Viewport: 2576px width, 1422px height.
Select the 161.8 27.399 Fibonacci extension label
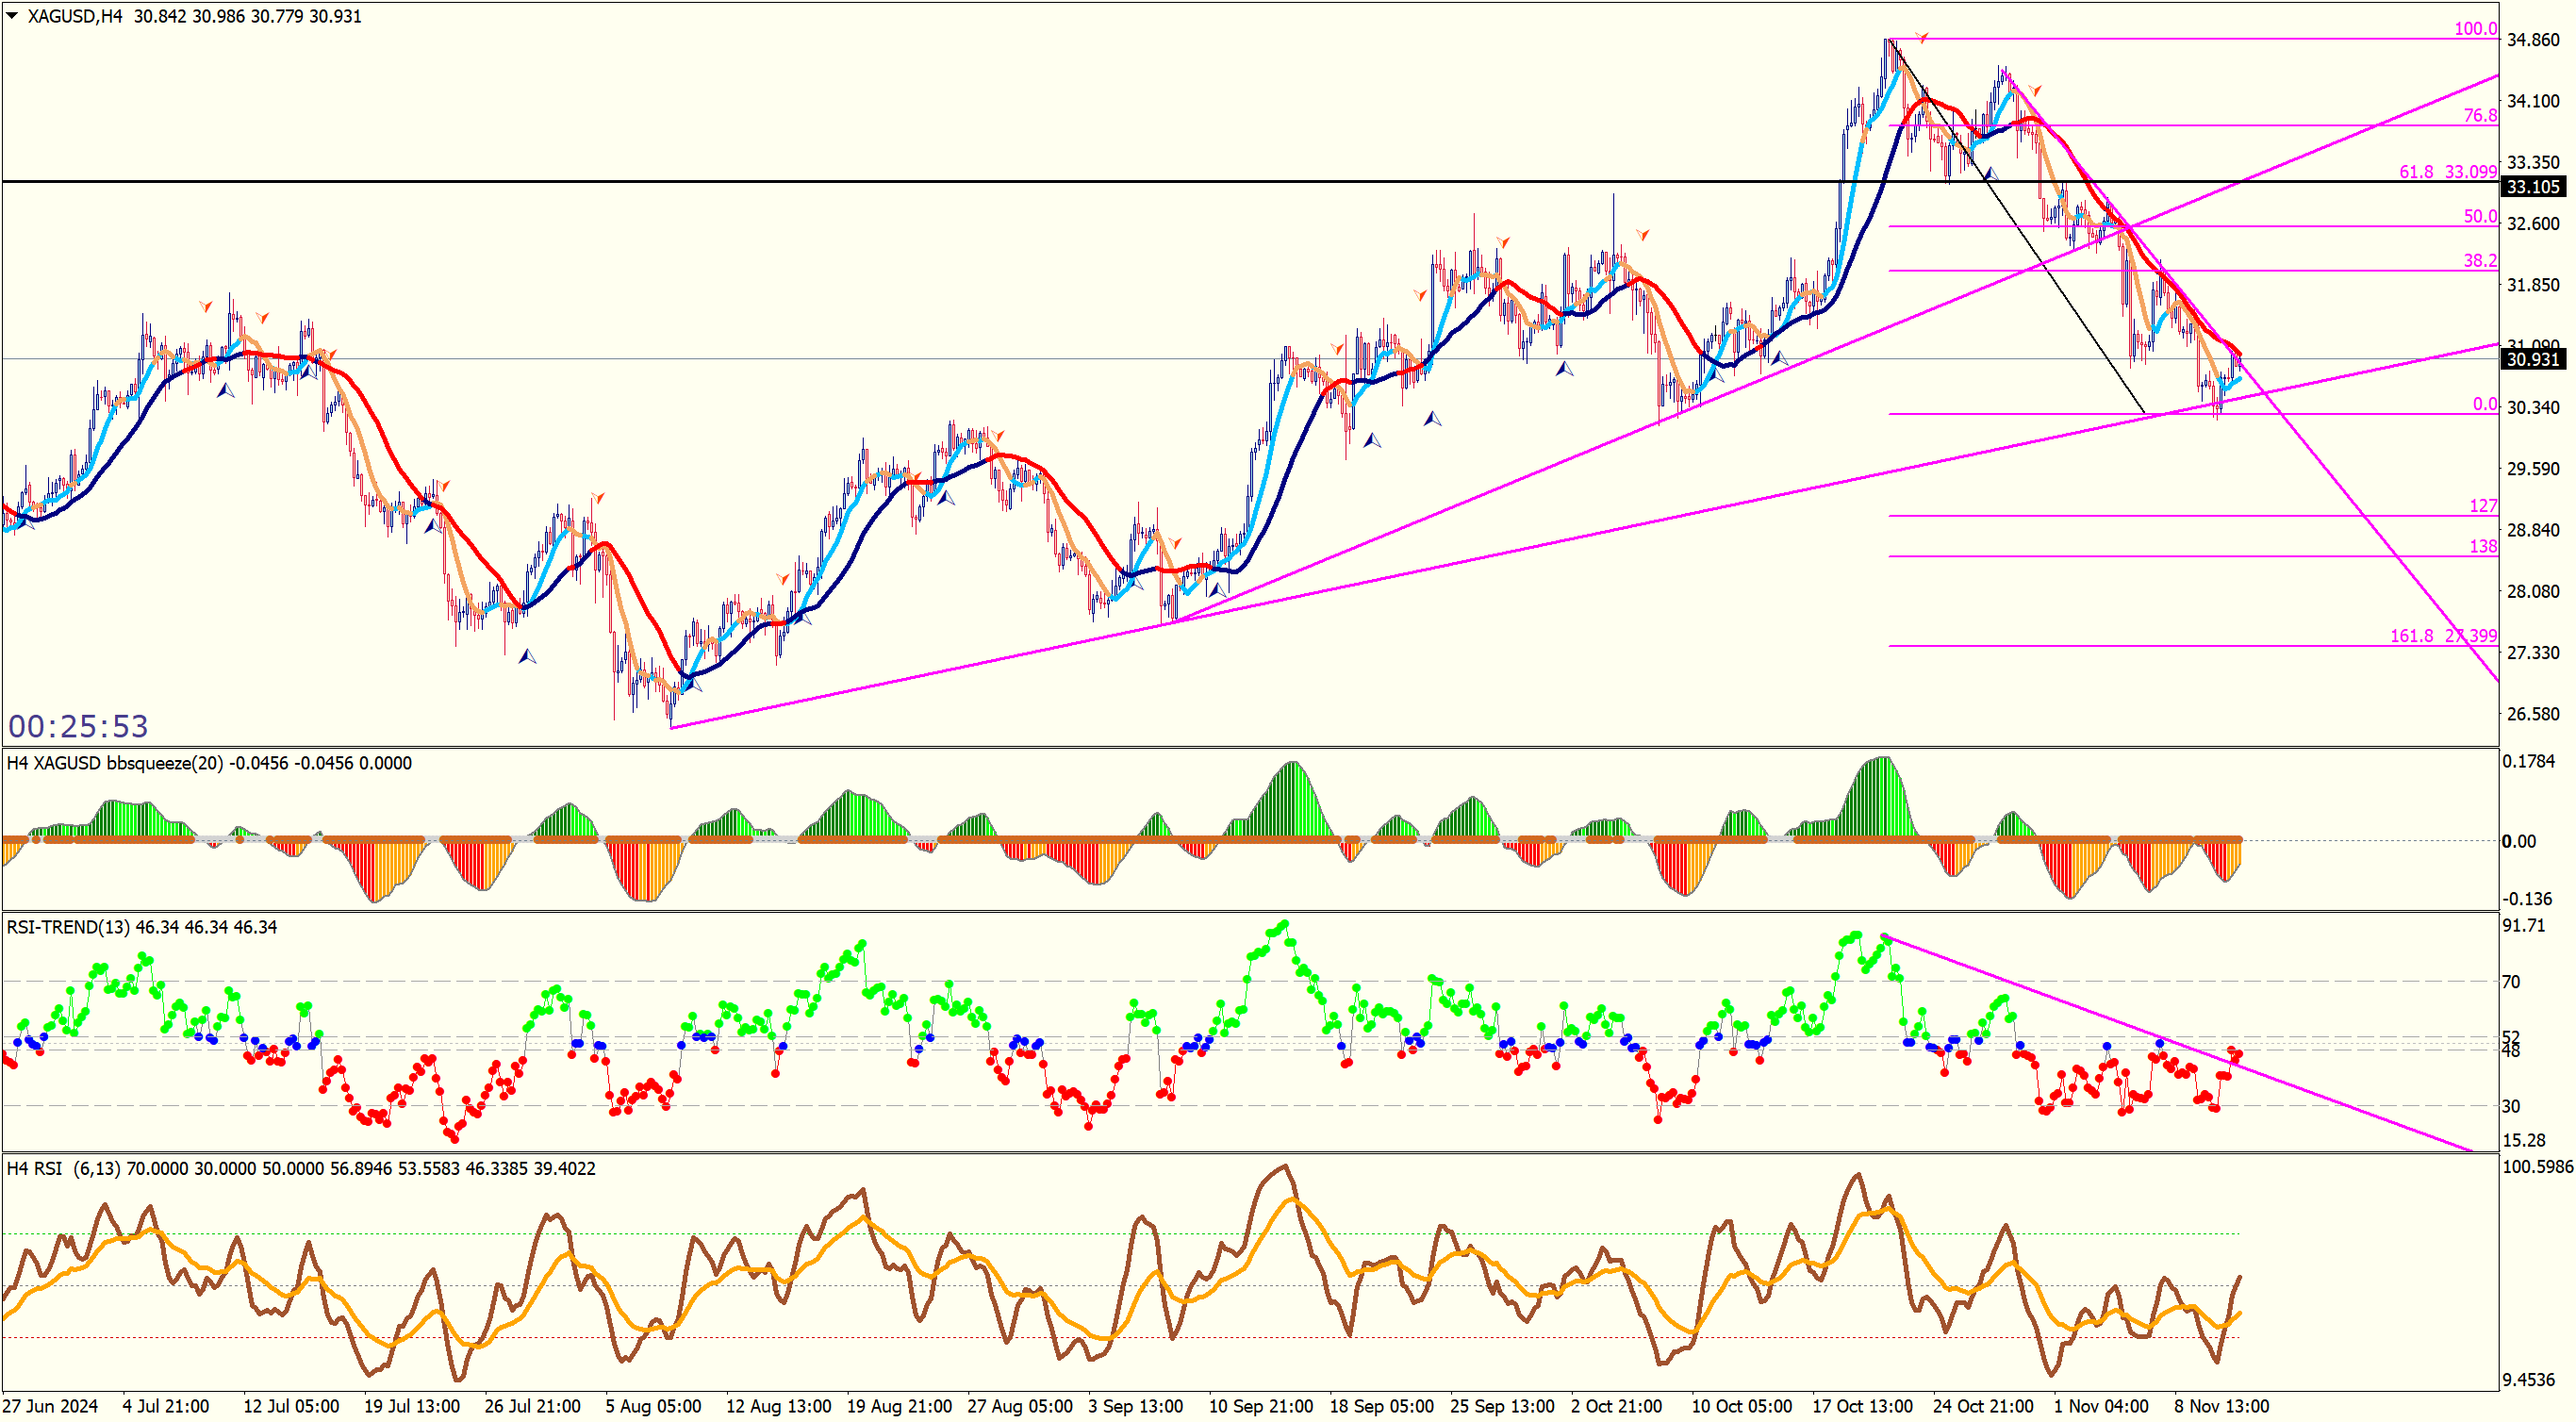[2442, 636]
